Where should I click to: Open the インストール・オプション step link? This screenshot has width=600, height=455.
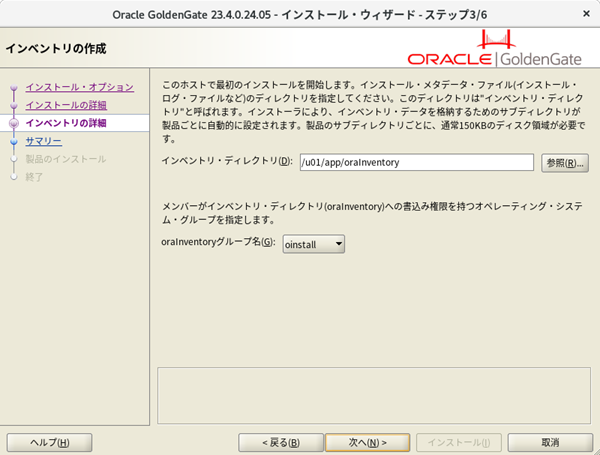pos(80,87)
